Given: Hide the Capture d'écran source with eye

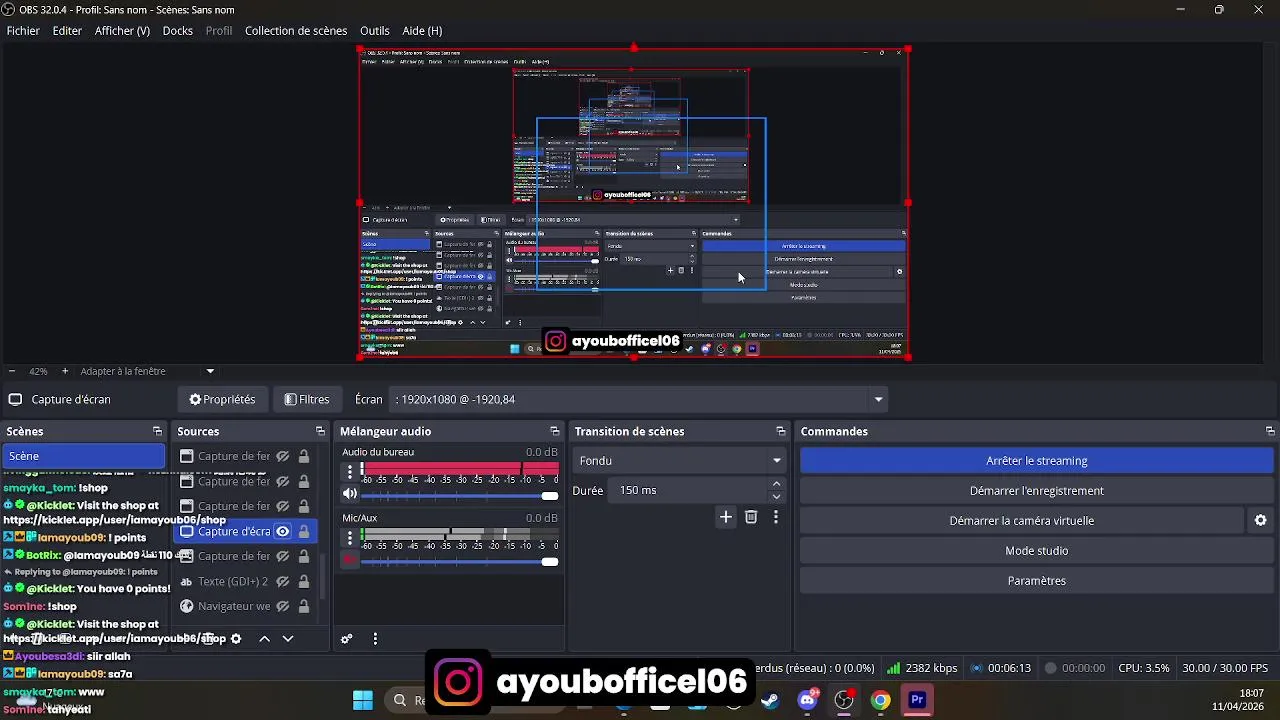Looking at the screenshot, I should [x=283, y=531].
